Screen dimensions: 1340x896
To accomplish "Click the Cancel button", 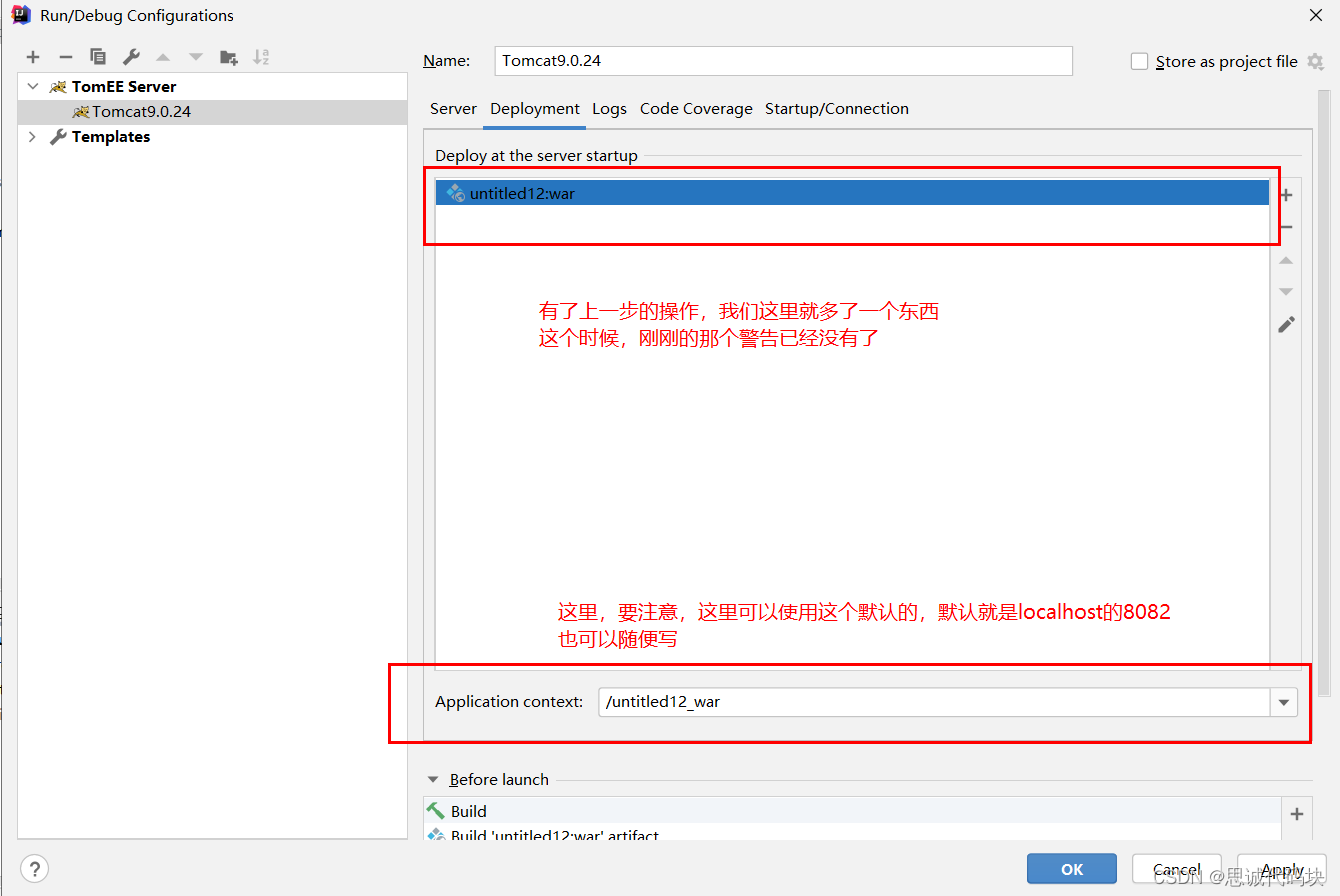I will (1177, 869).
